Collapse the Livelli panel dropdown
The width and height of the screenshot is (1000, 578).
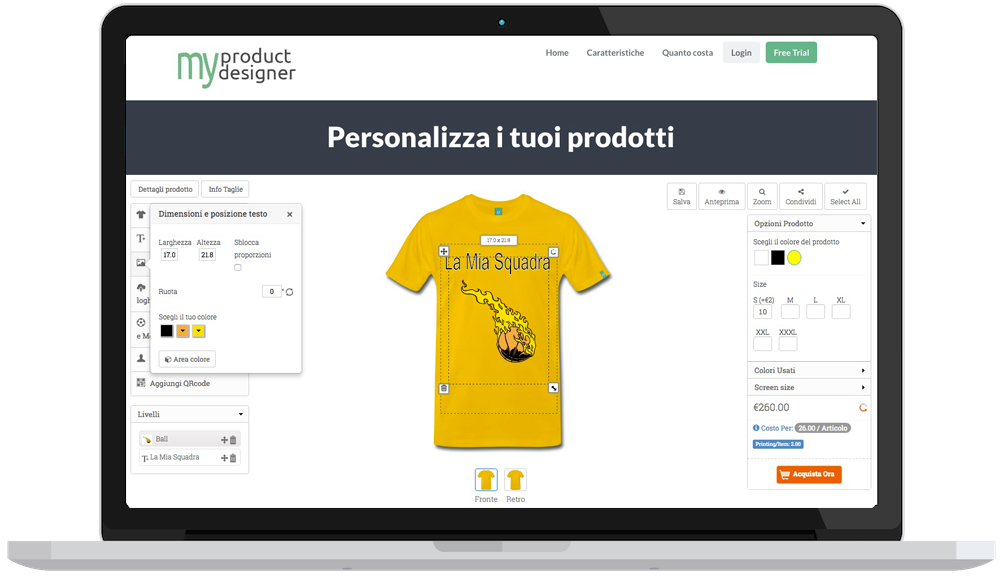tap(240, 415)
